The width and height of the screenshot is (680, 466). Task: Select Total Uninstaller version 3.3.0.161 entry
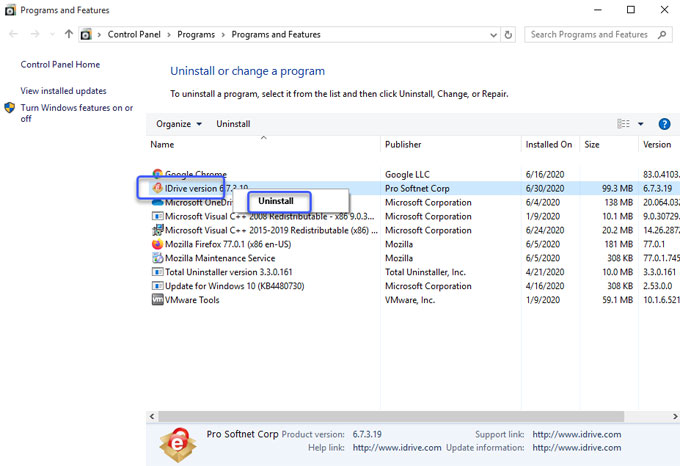coord(229,272)
